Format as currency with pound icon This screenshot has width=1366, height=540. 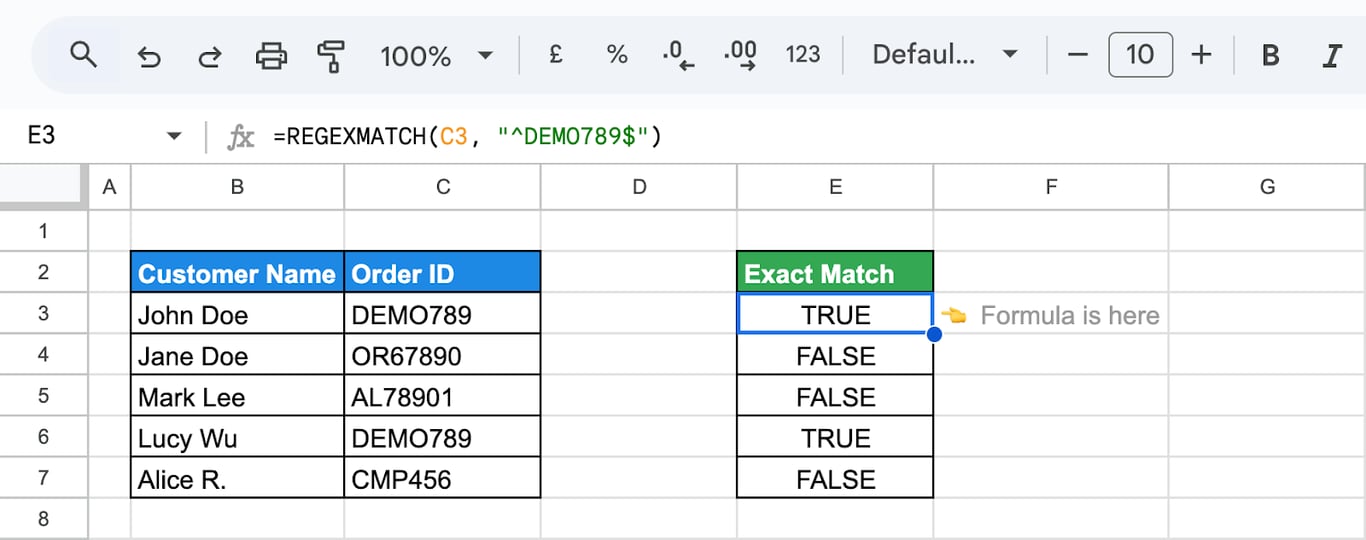click(556, 55)
